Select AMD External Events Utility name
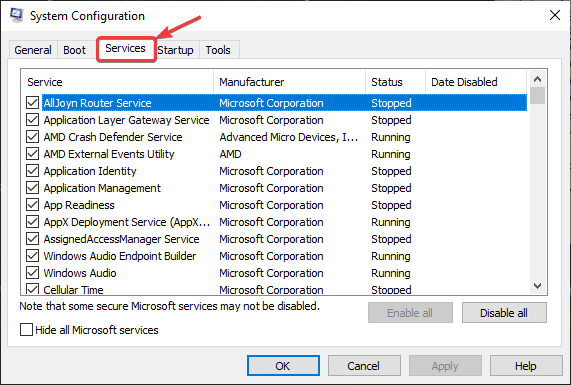The width and height of the screenshot is (571, 385). (109, 154)
